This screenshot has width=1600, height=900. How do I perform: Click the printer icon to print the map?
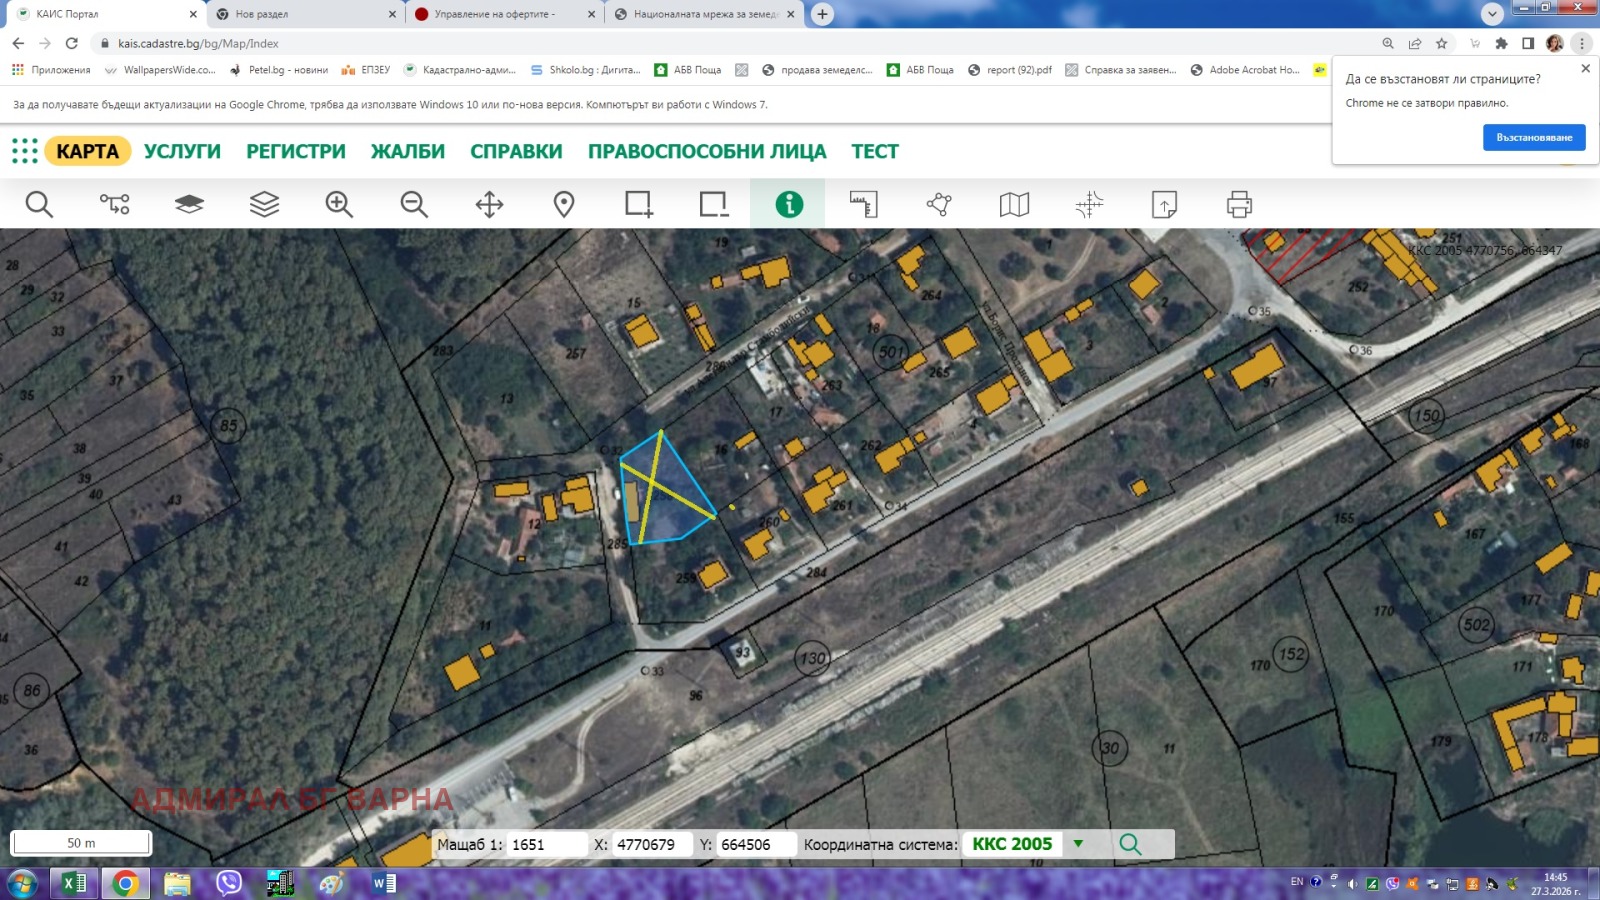point(1238,203)
